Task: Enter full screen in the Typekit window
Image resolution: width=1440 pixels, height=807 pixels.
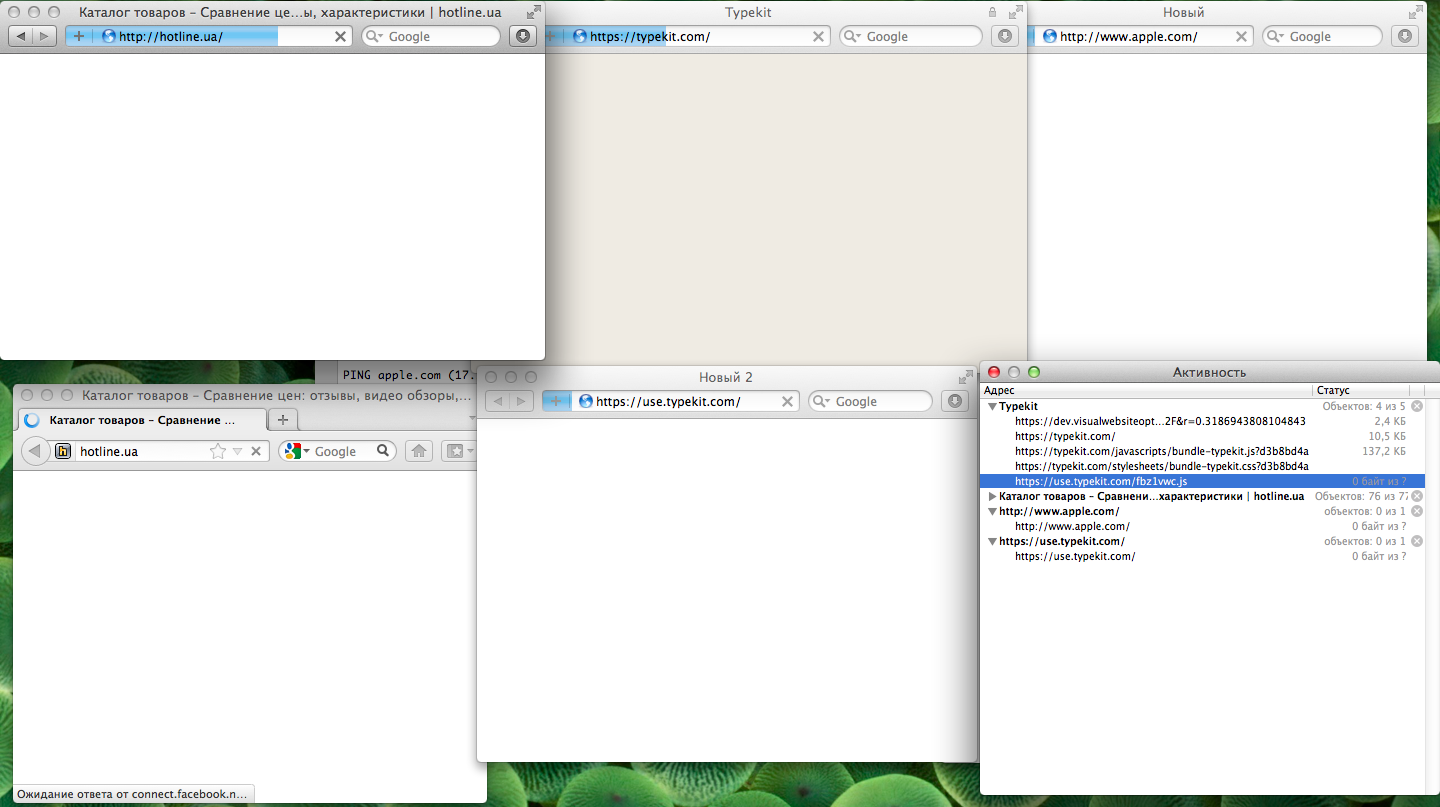Action: [x=1016, y=13]
